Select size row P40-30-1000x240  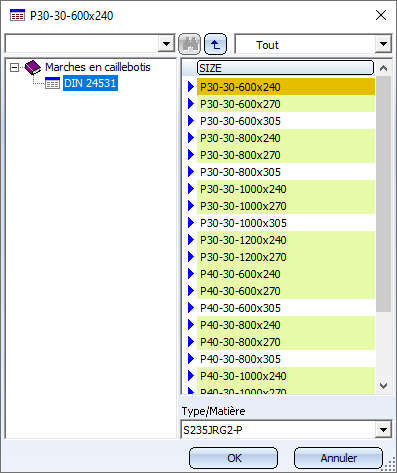(286, 376)
